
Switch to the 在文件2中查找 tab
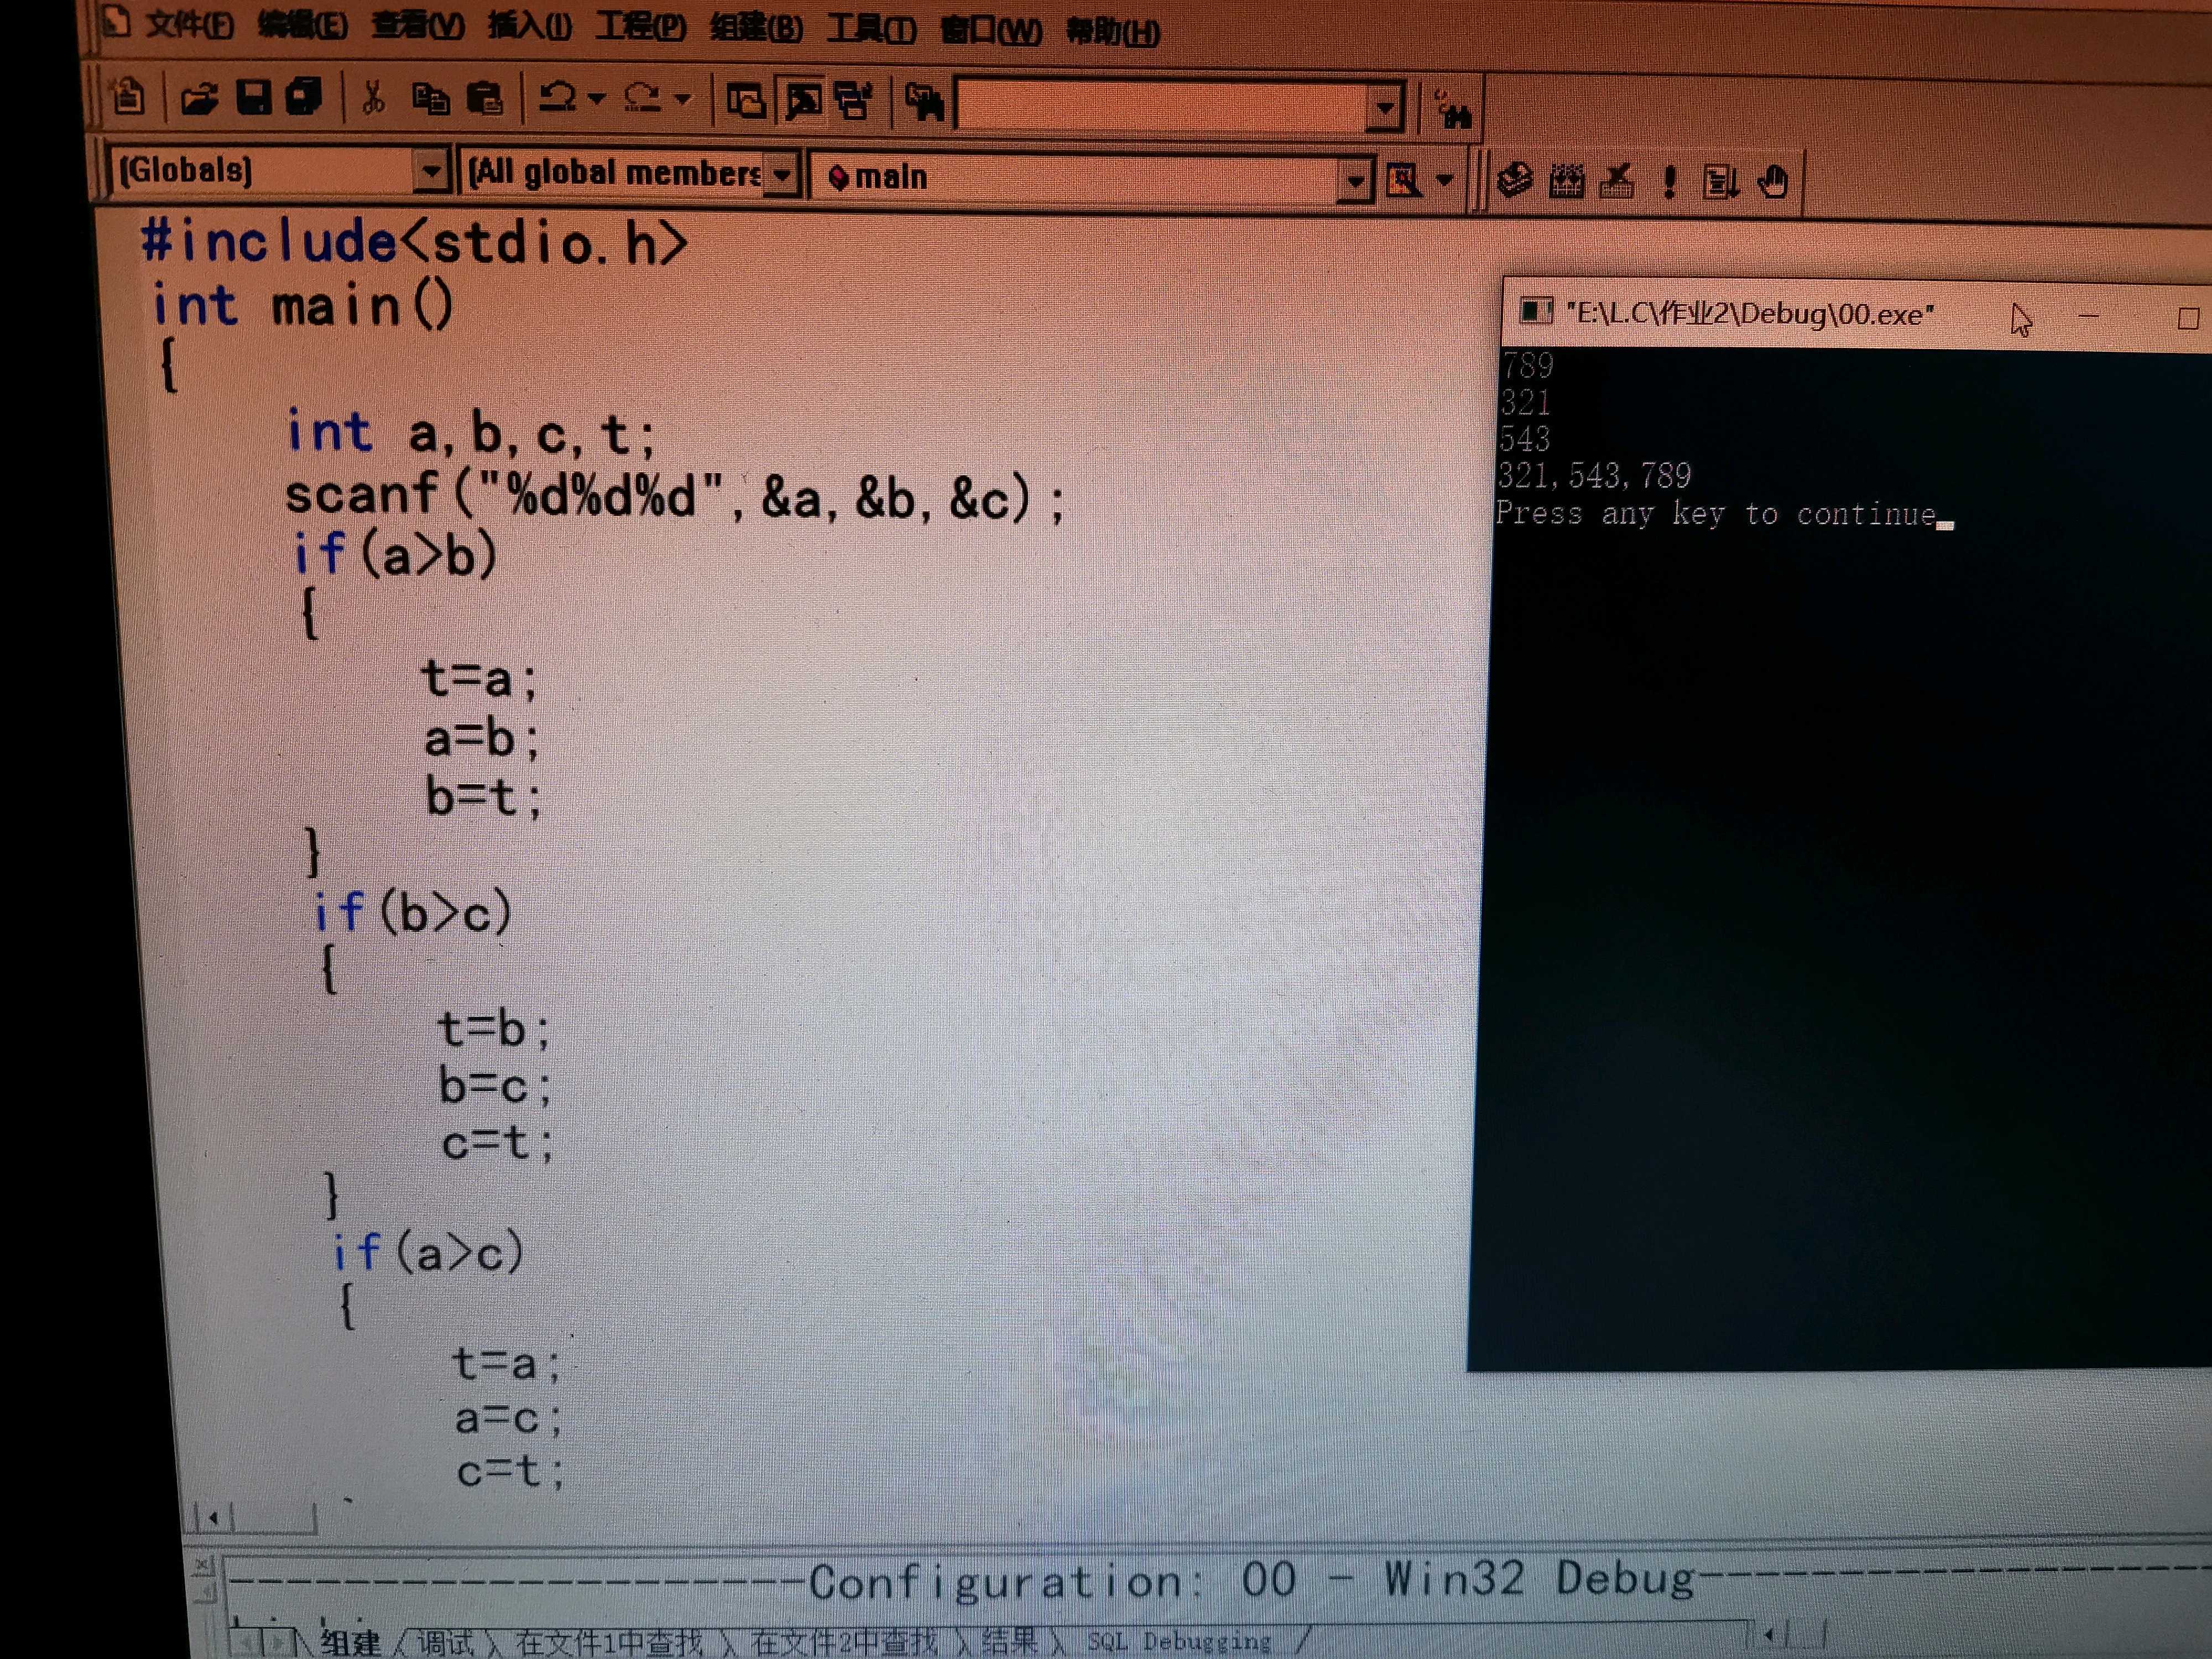844,1641
